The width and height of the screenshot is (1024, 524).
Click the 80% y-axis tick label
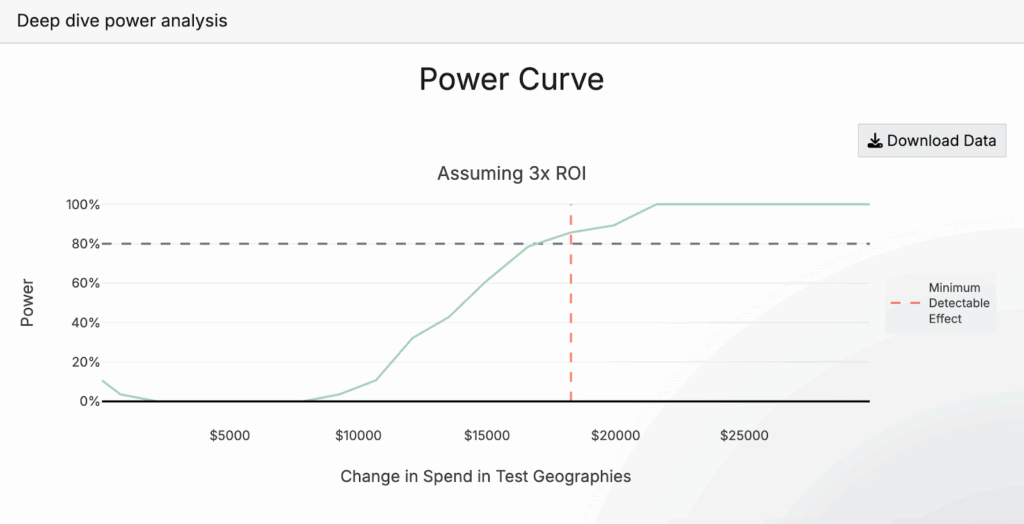(85, 244)
